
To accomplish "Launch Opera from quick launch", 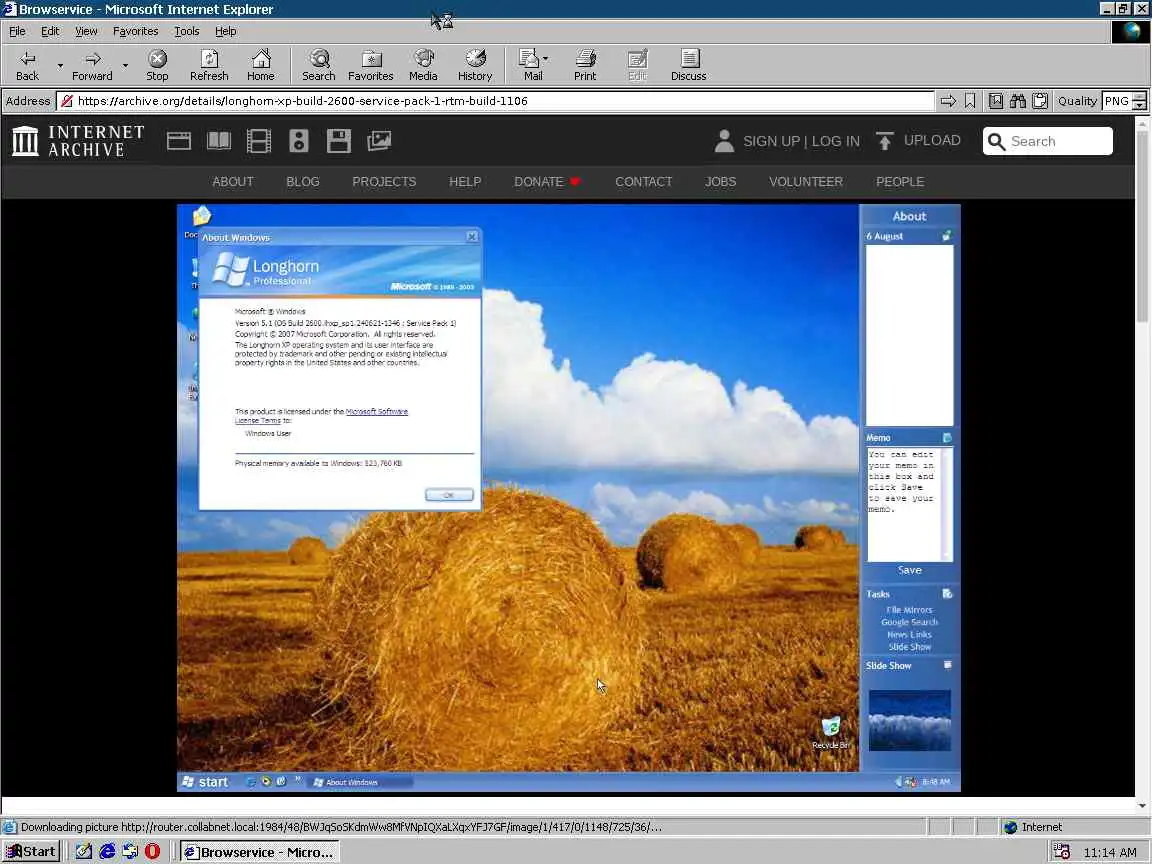I will [x=152, y=852].
